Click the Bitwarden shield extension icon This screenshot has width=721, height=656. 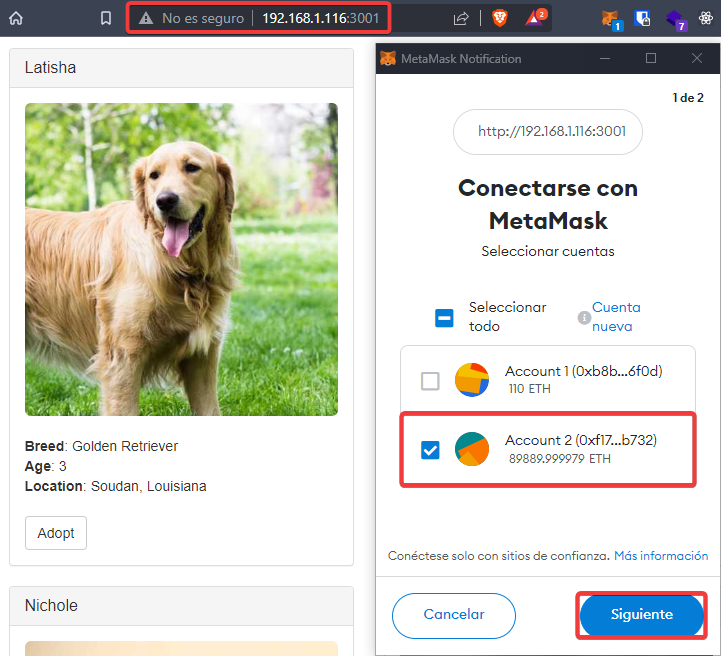coord(643,18)
